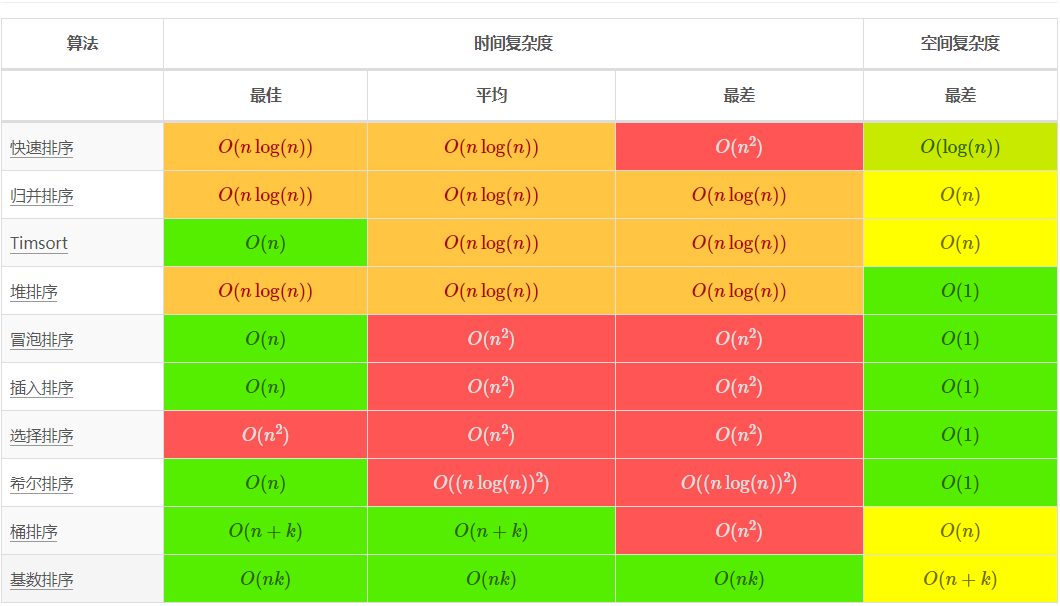Viewport: 1060px width, 606px height.
Task: Follow the 冒泡排序 link
Action: 42,340
